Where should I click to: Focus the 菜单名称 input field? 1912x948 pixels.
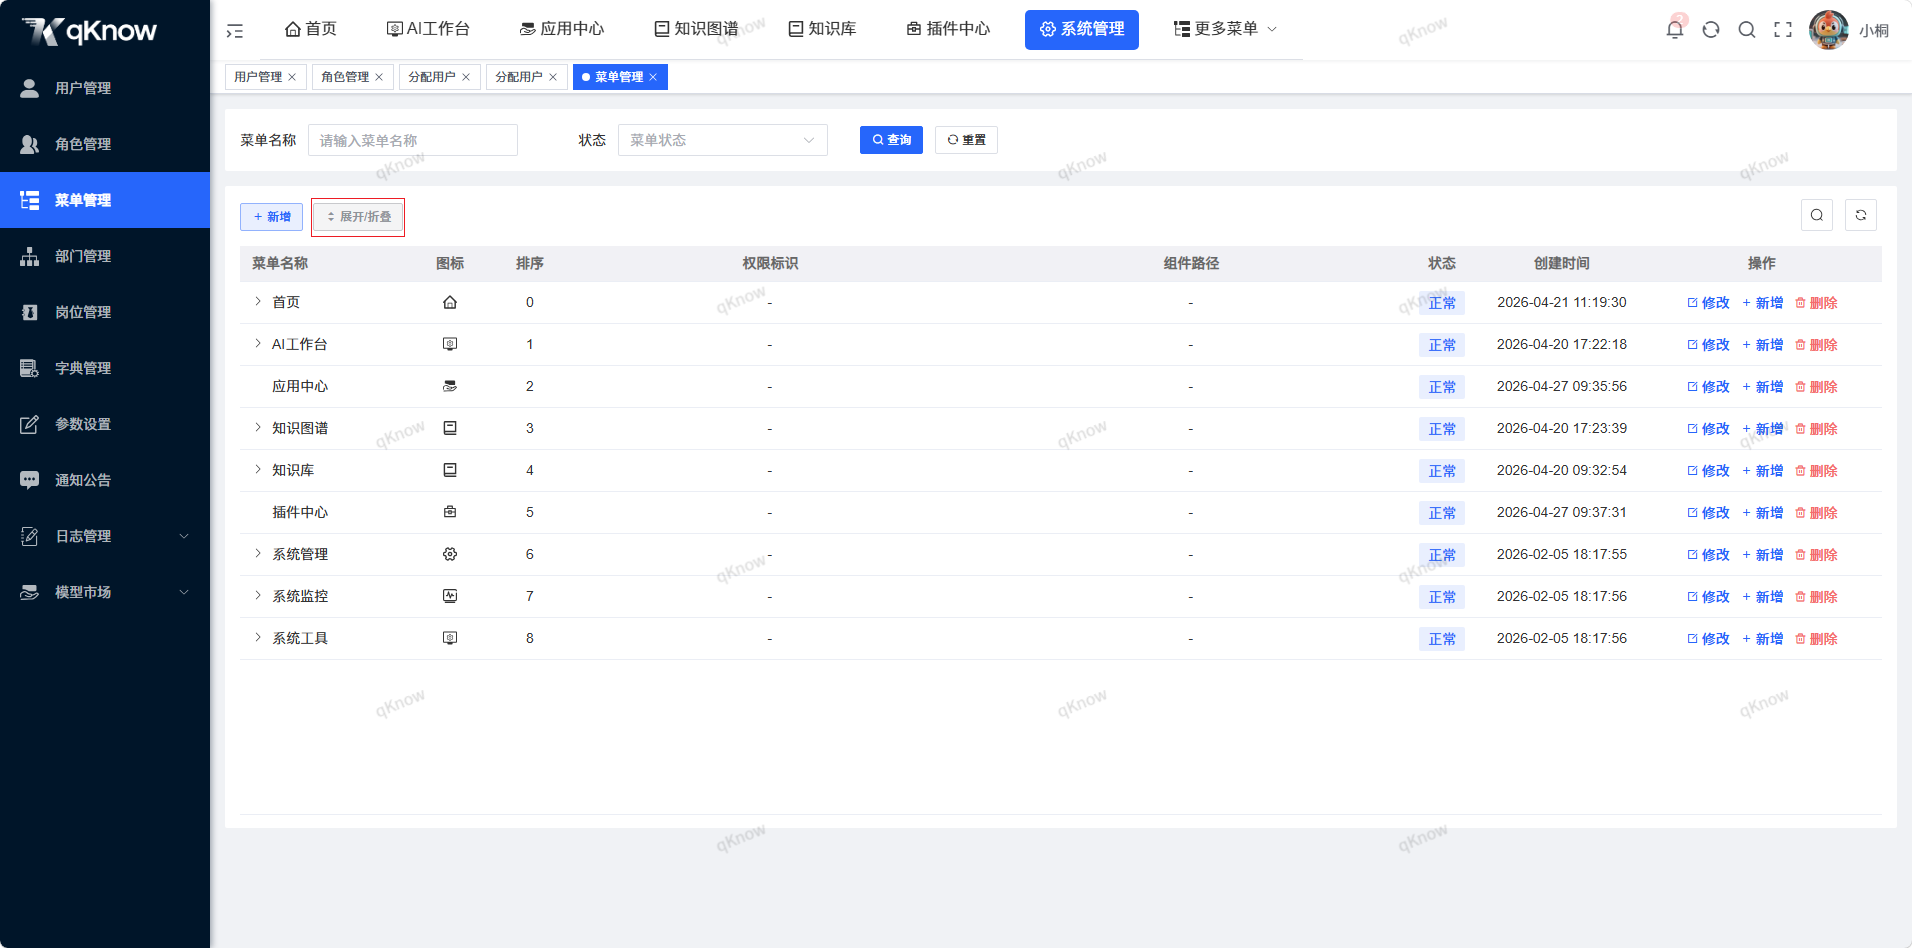tap(413, 140)
